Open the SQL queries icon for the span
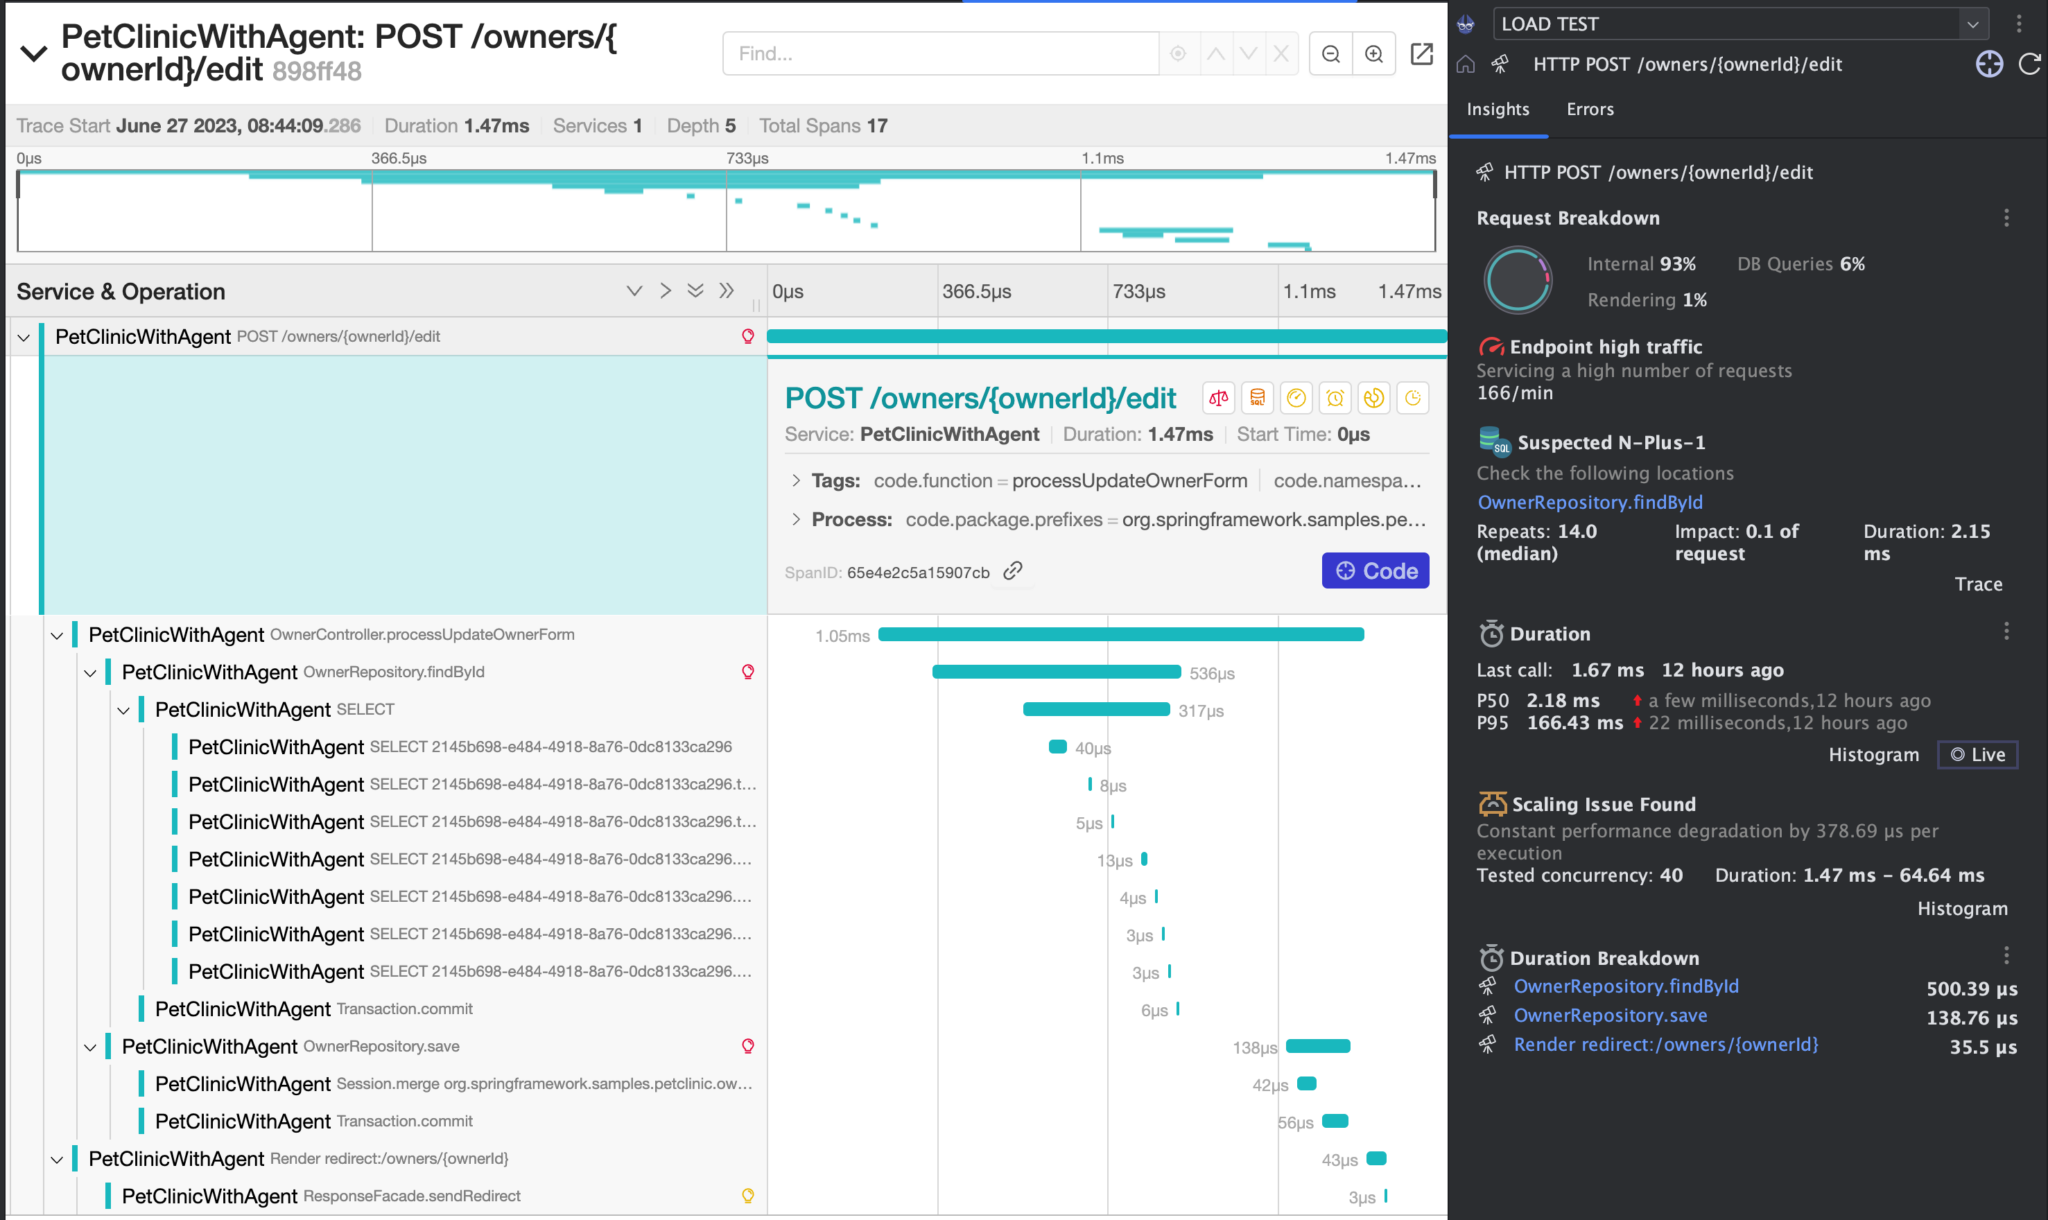 pos(1258,397)
